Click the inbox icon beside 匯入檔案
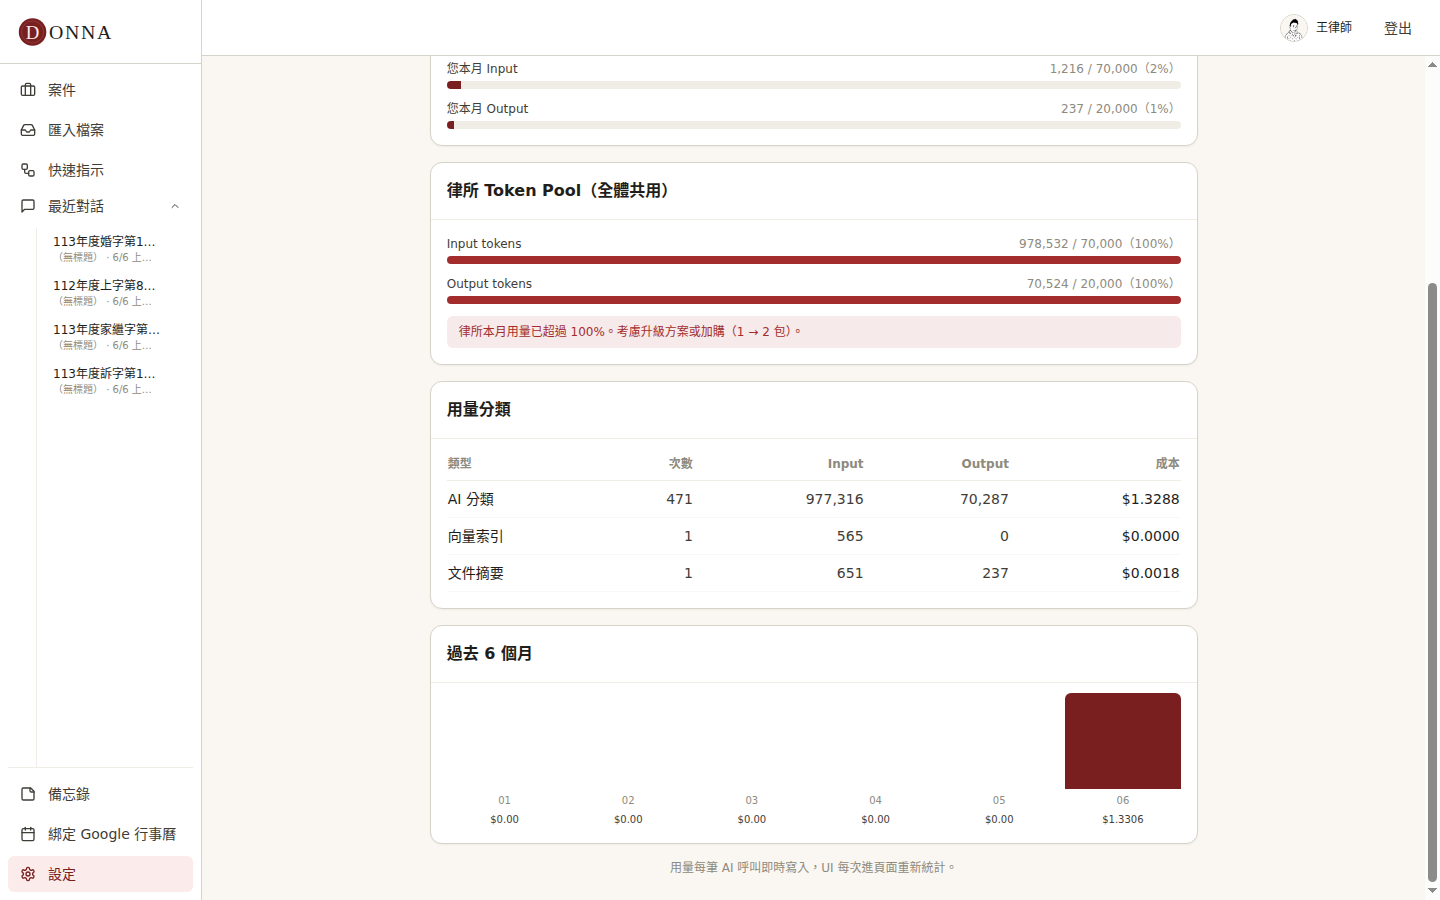Viewport: 1440px width, 900px height. pos(28,130)
